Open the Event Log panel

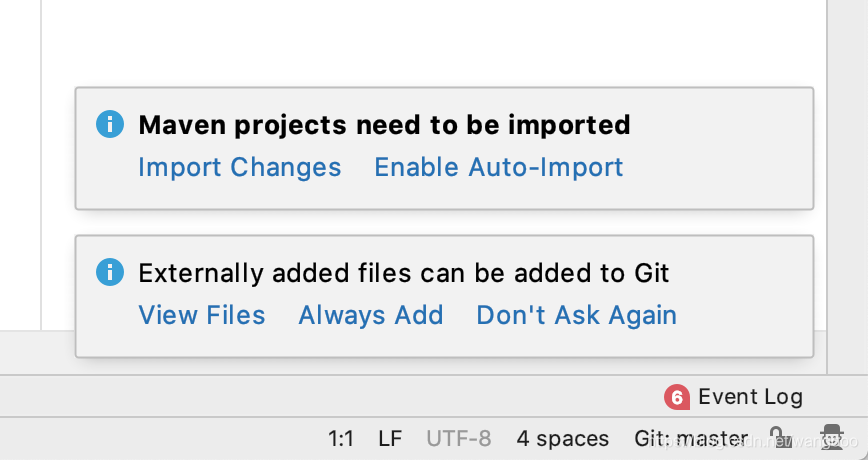pyautogui.click(x=750, y=397)
